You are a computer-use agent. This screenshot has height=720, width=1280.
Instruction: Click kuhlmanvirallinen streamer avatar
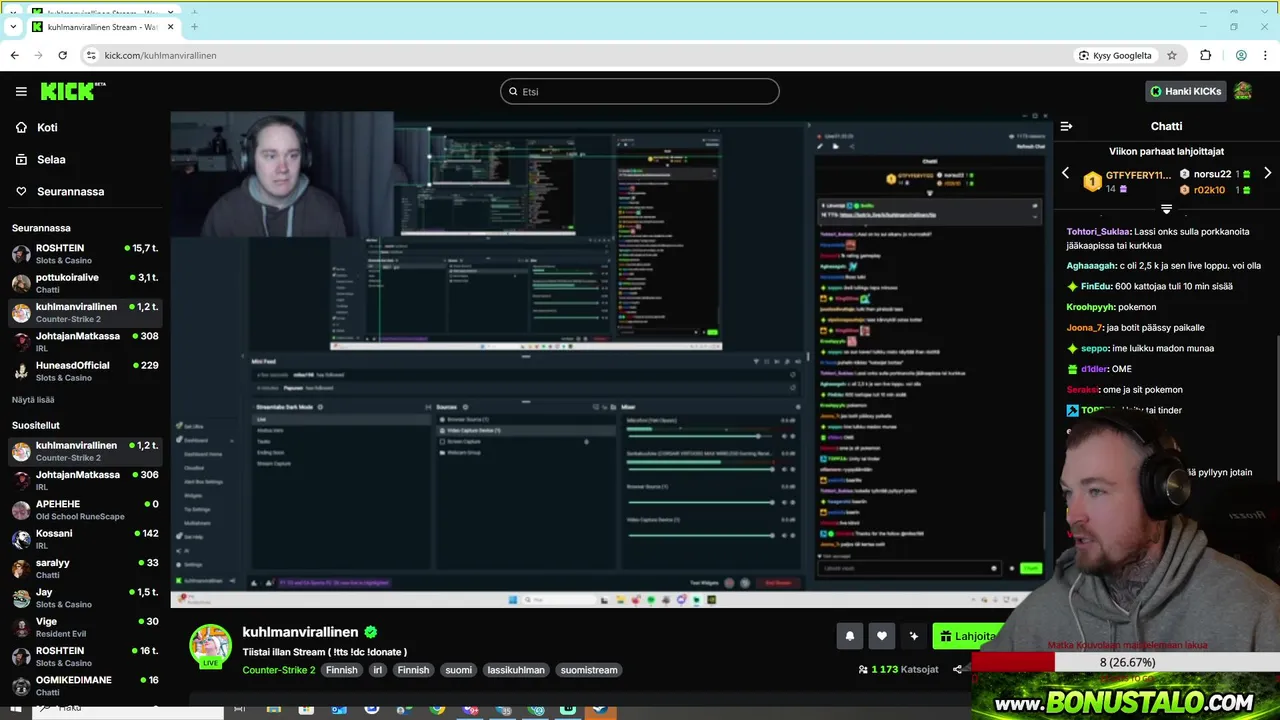click(211, 644)
